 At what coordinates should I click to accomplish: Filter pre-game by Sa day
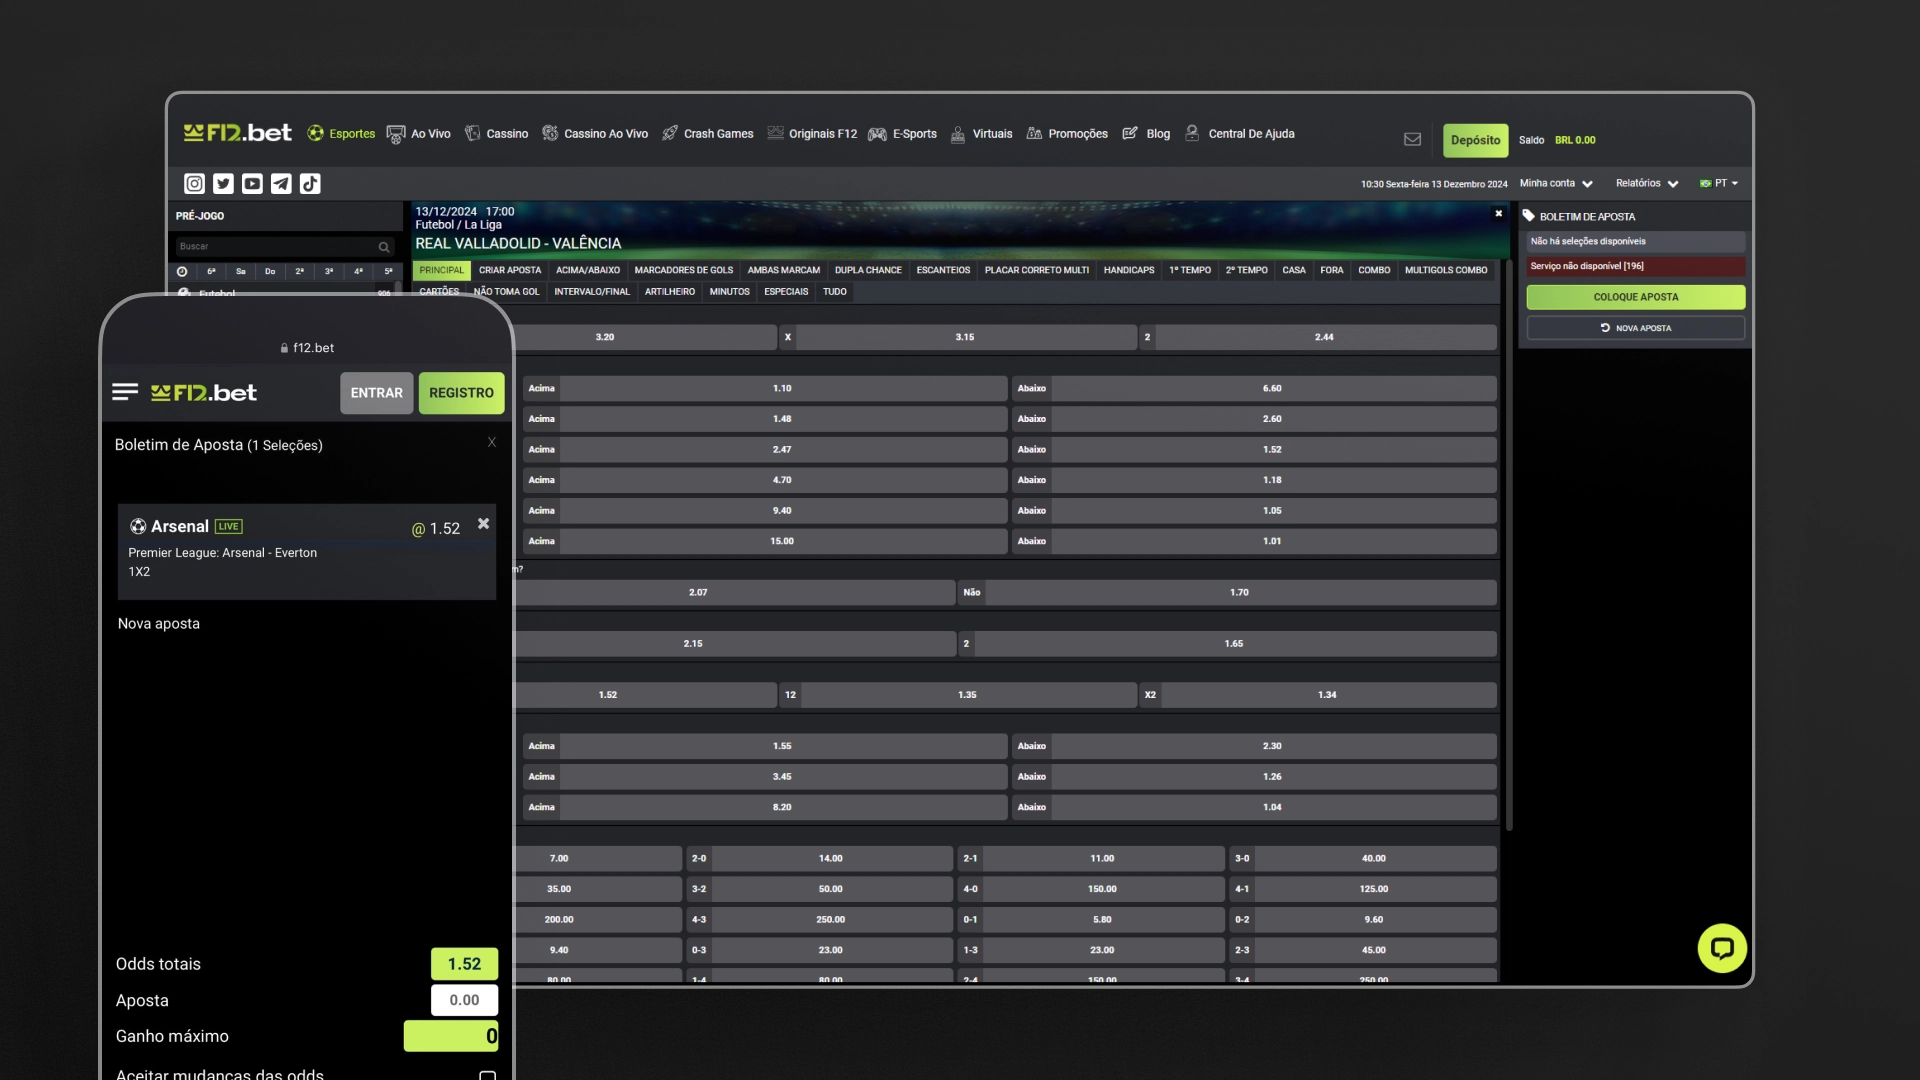(x=241, y=272)
